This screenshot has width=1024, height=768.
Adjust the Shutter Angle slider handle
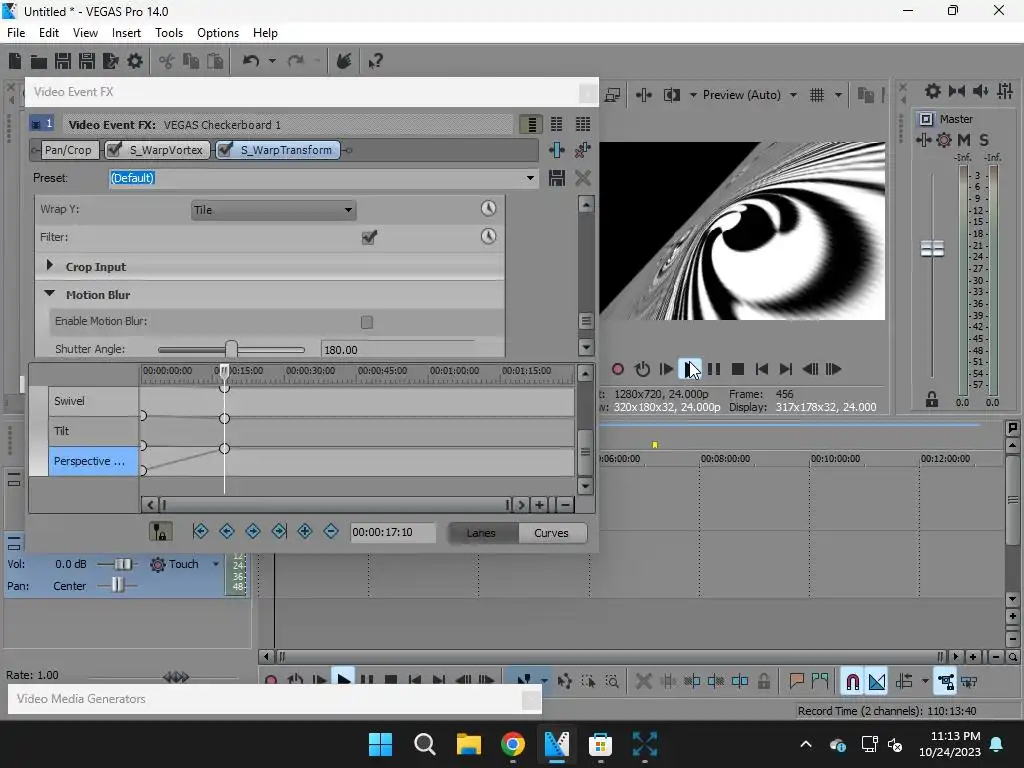pos(231,349)
